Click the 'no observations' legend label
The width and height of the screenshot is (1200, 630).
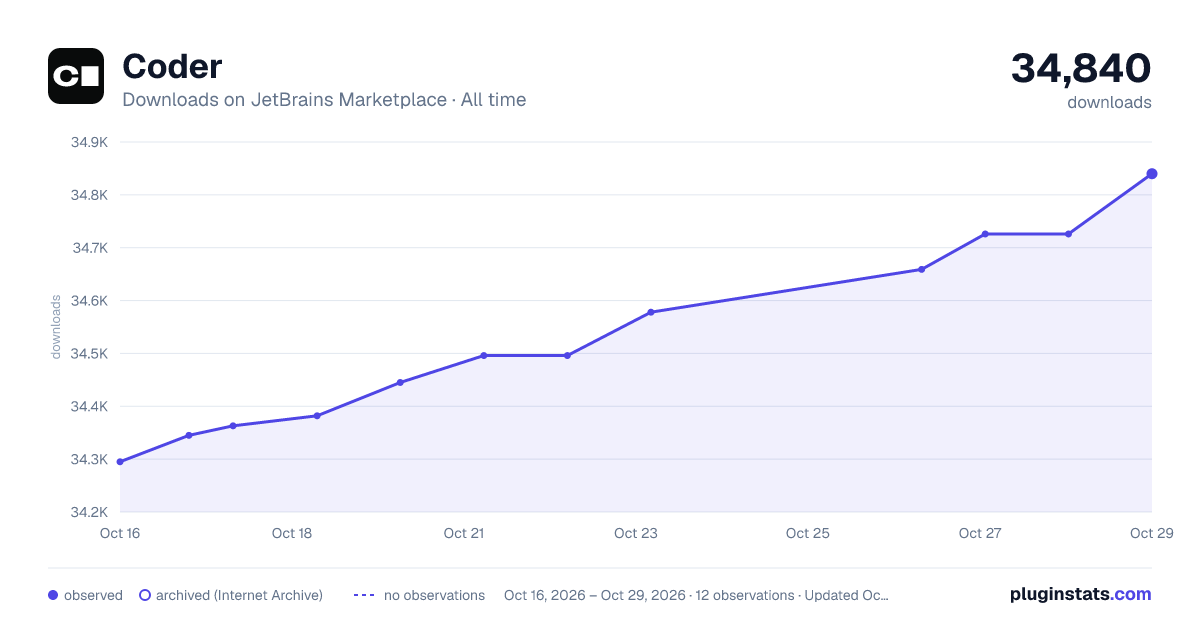(434, 595)
